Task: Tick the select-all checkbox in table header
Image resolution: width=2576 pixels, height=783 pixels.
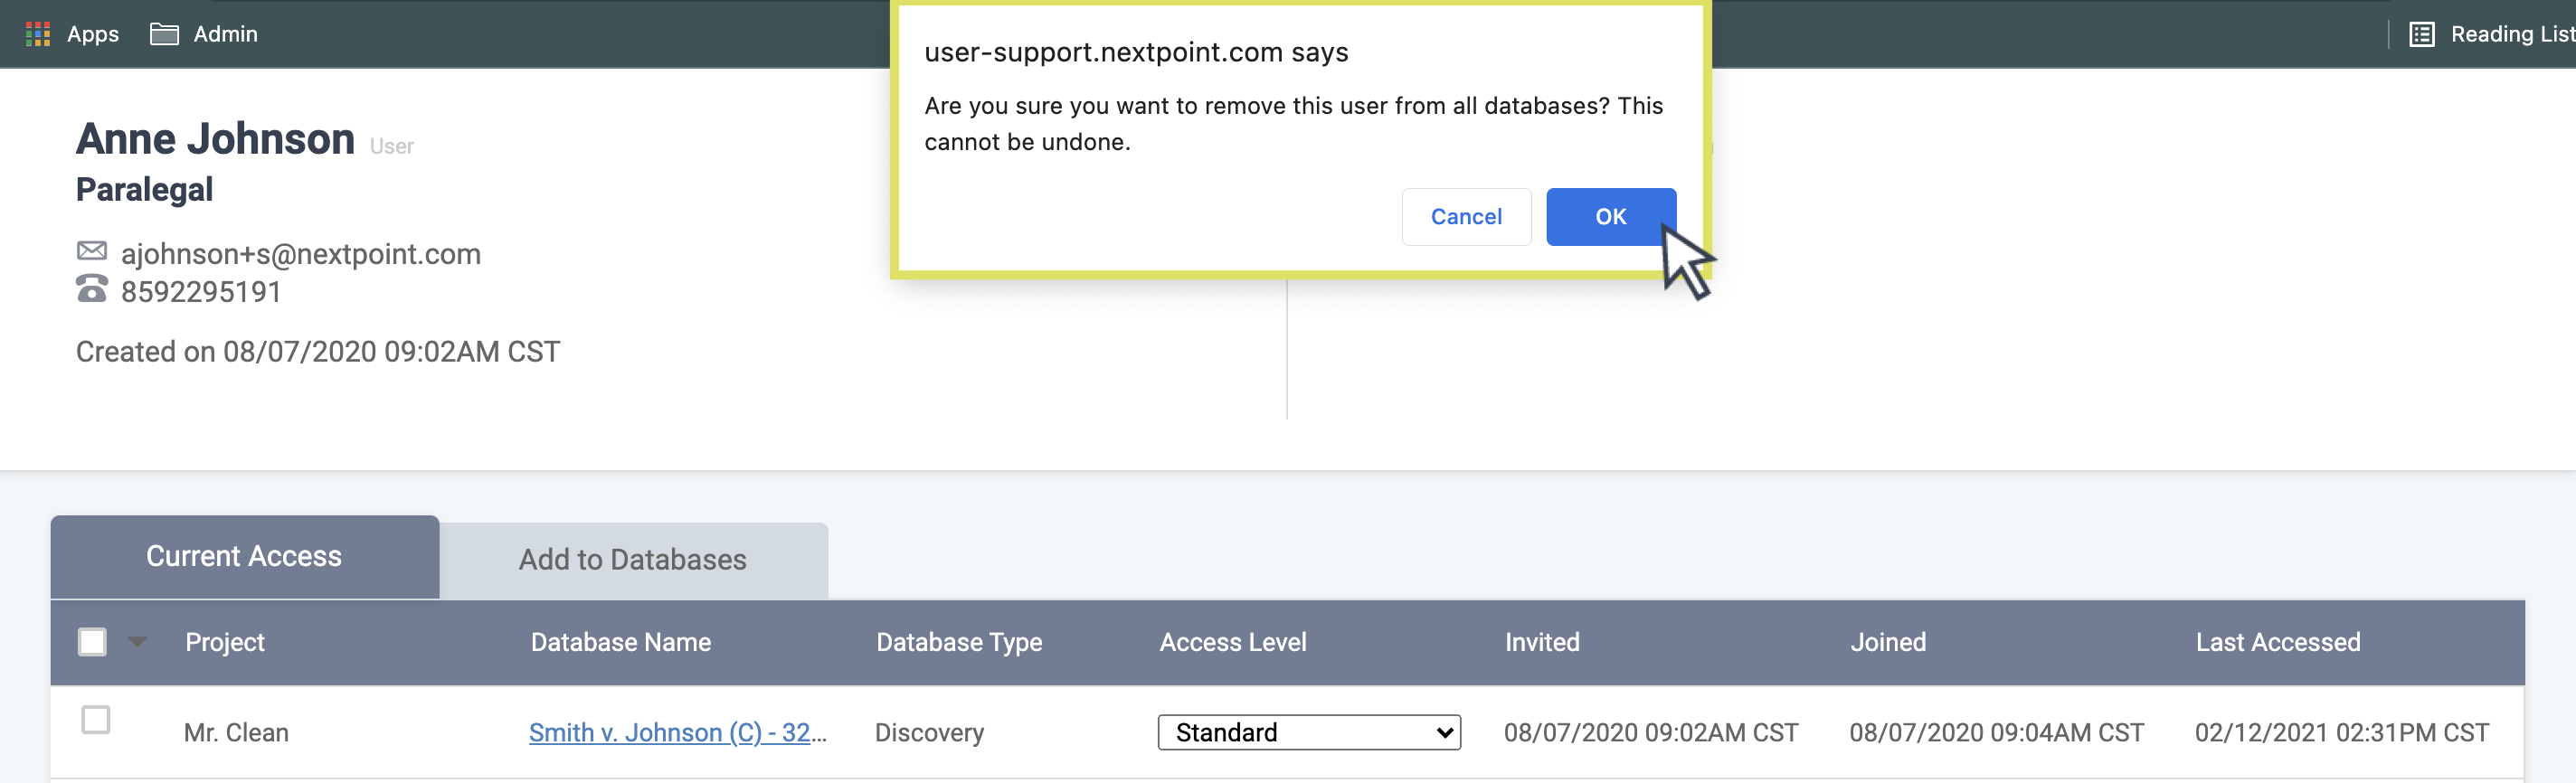Action: 92,641
